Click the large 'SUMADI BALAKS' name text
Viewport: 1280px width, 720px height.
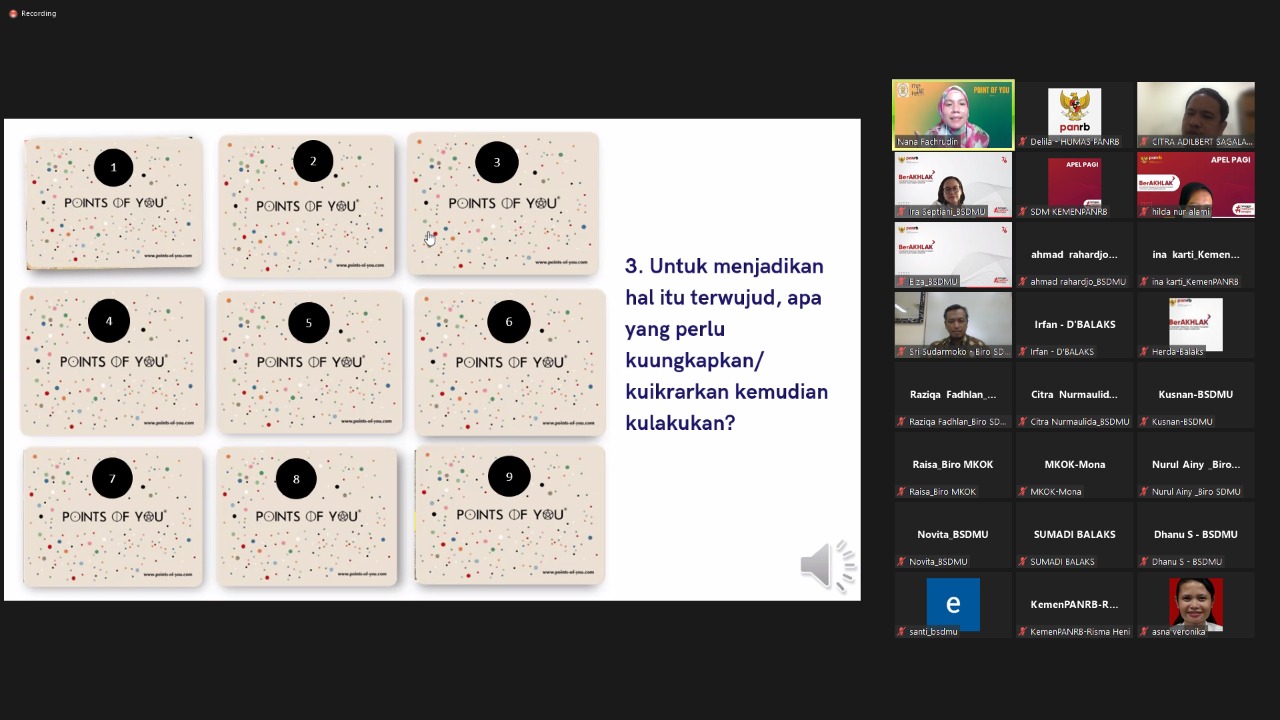[1074, 534]
